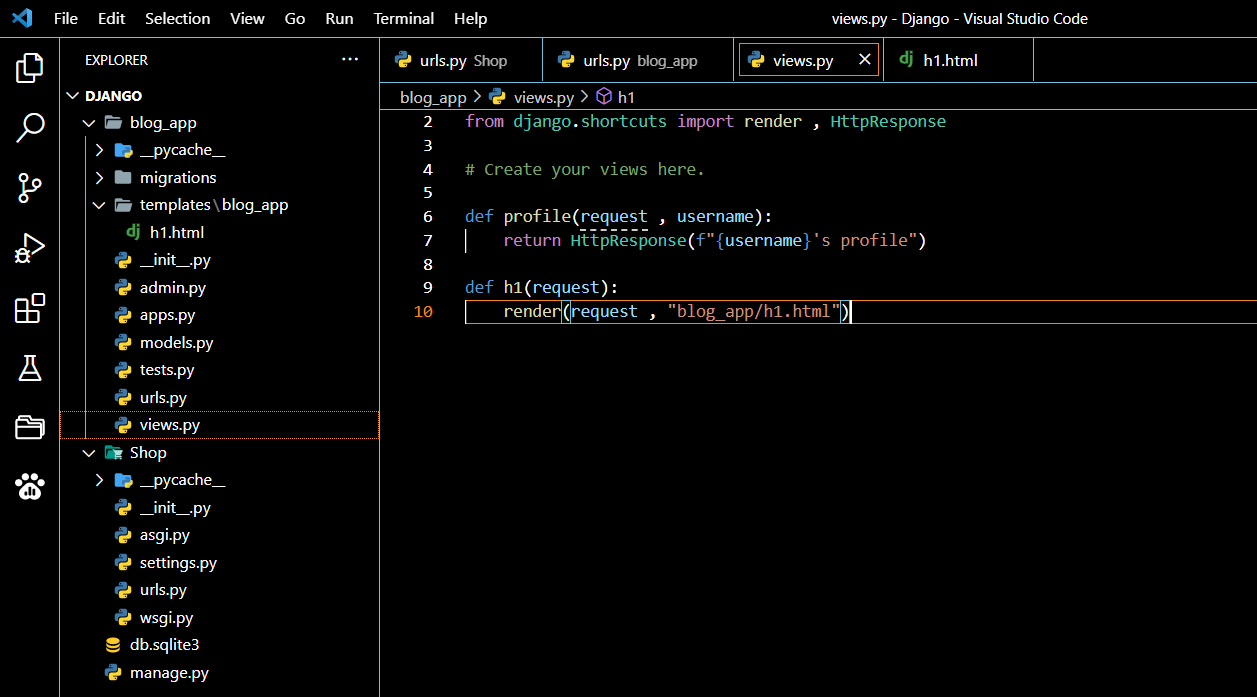Click the Shop folder icon

(x=113, y=453)
